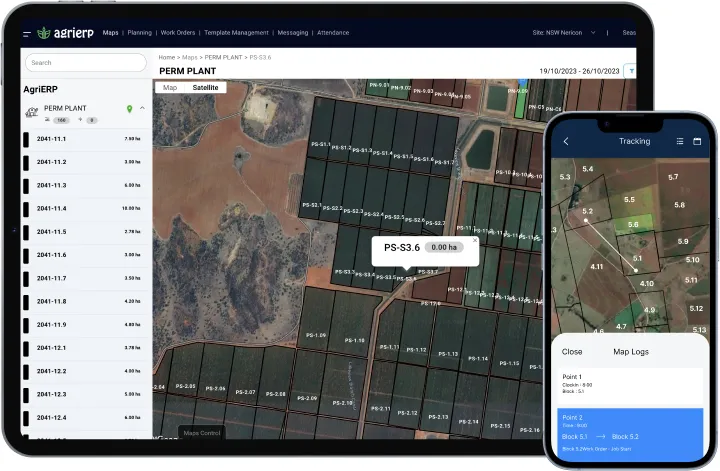720x471 pixels.
Task: Open the date filter funnel icon
Action: coord(631,71)
